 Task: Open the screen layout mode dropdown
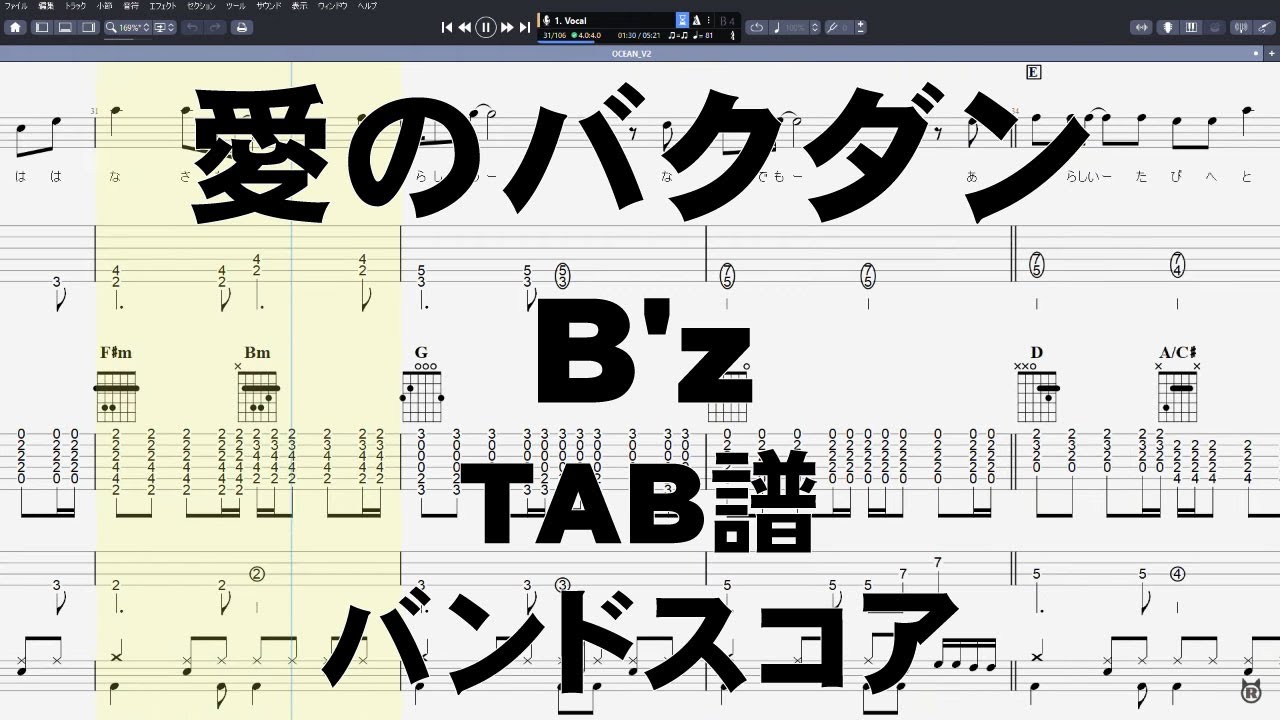tap(165, 28)
